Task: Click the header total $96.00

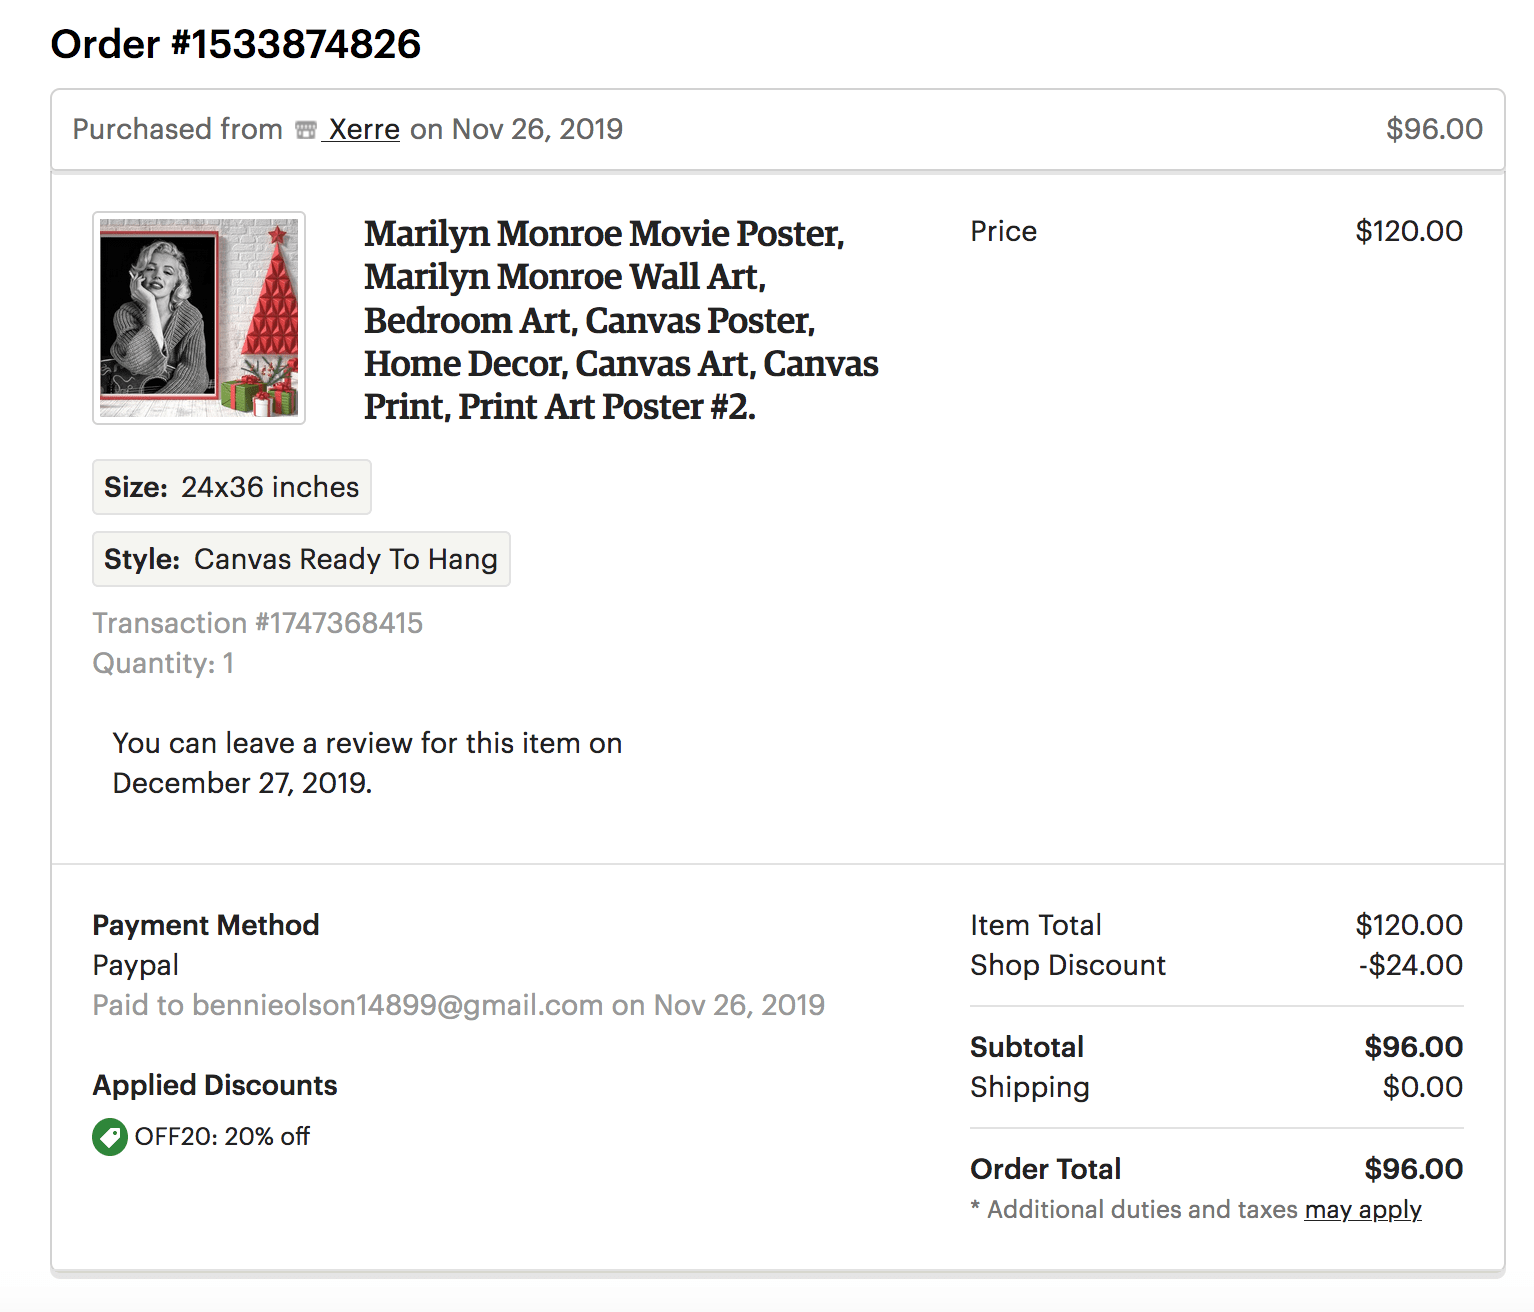Action: point(1434,129)
